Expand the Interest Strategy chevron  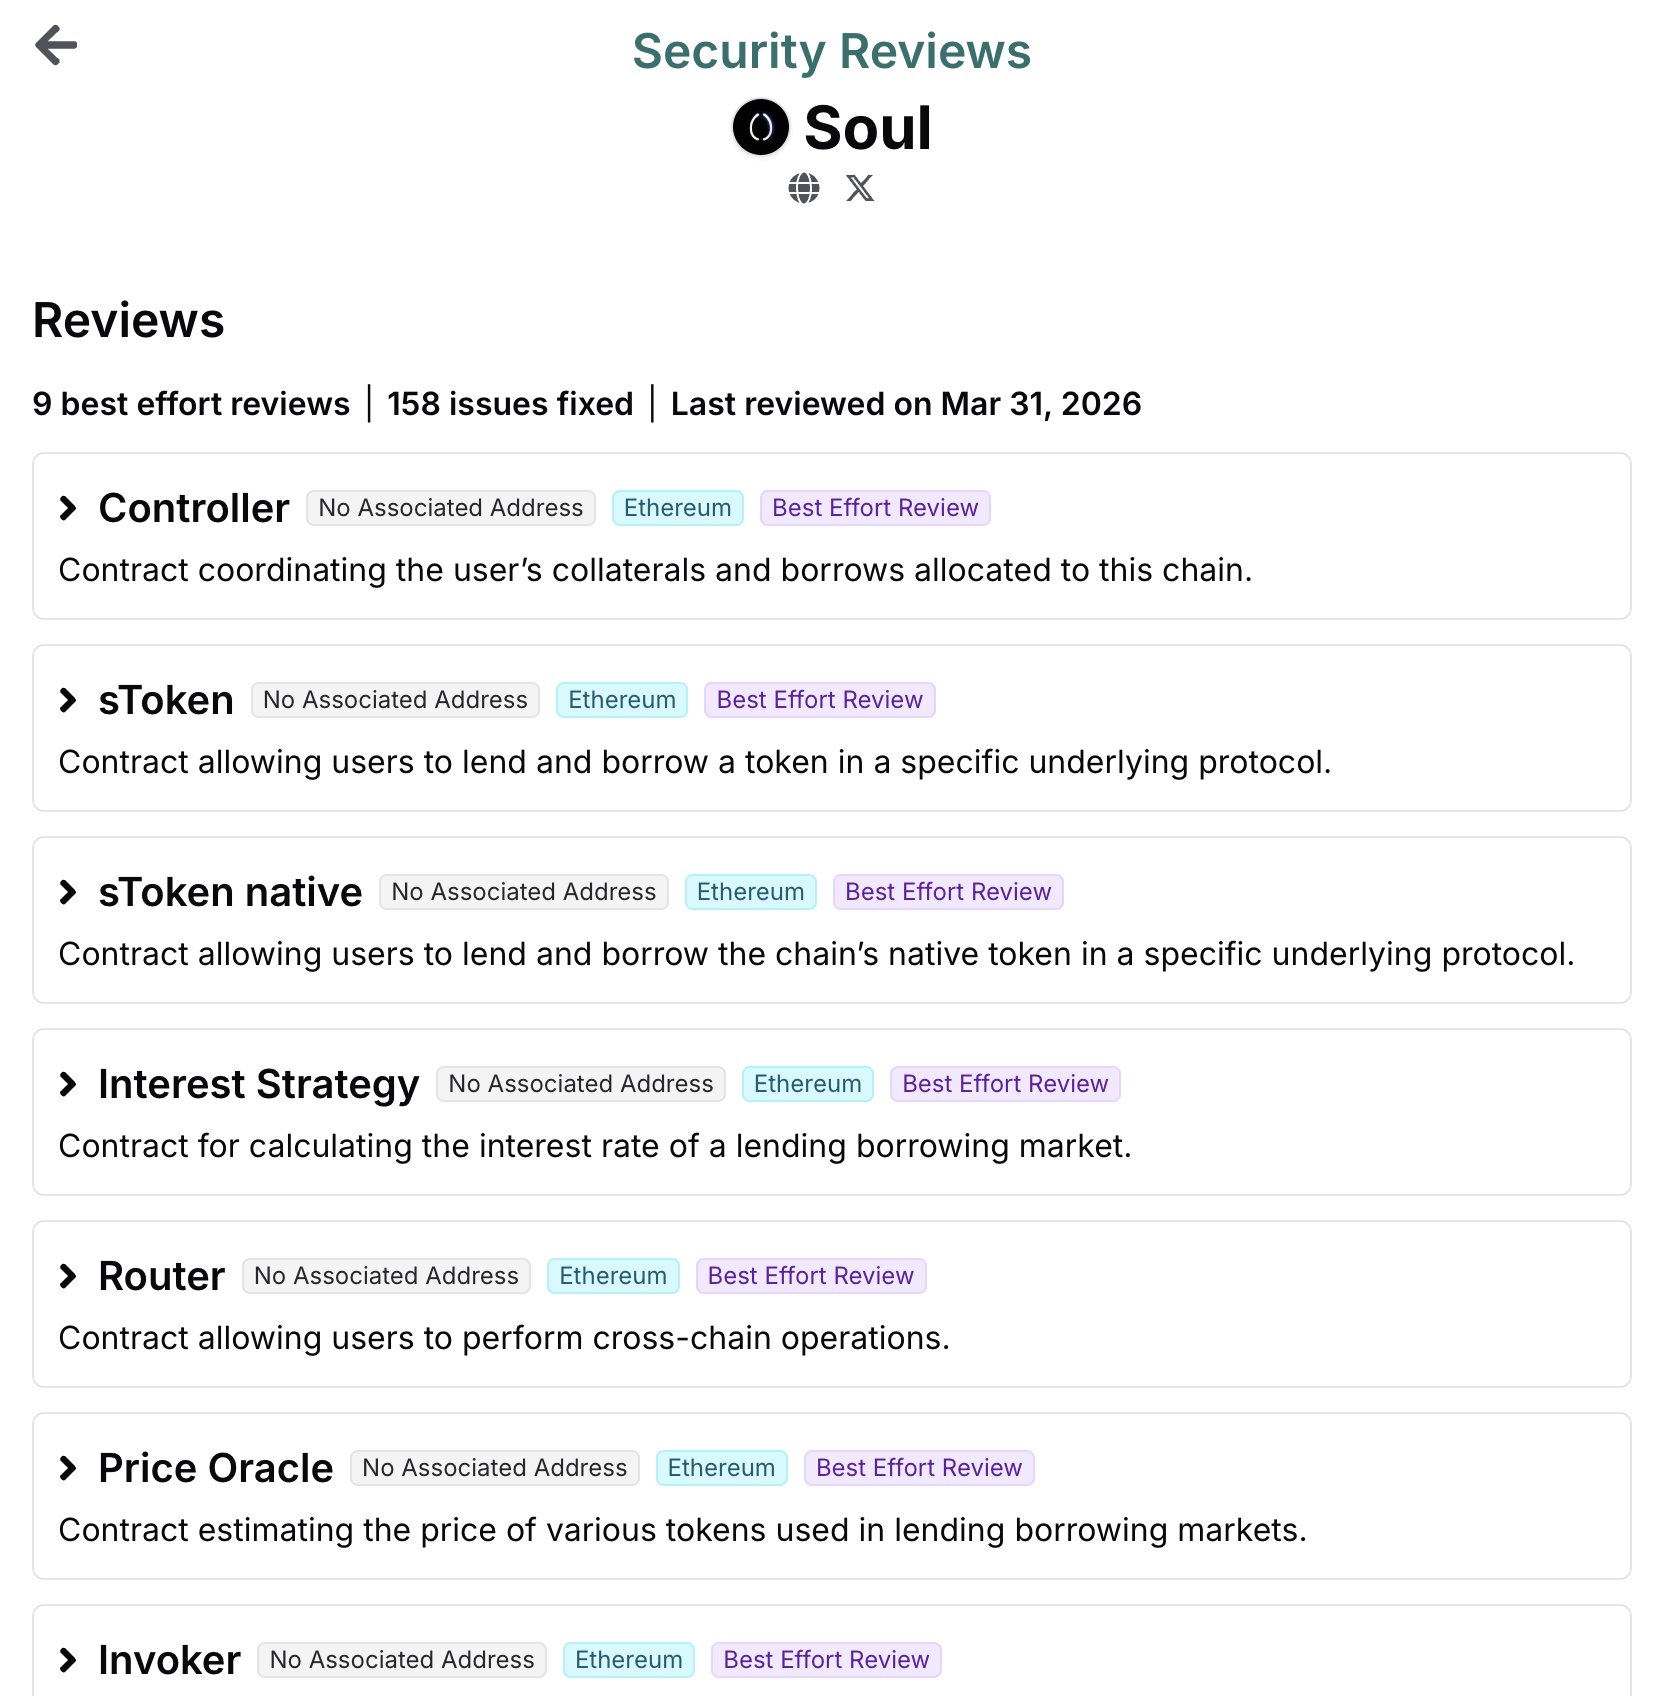(68, 1084)
